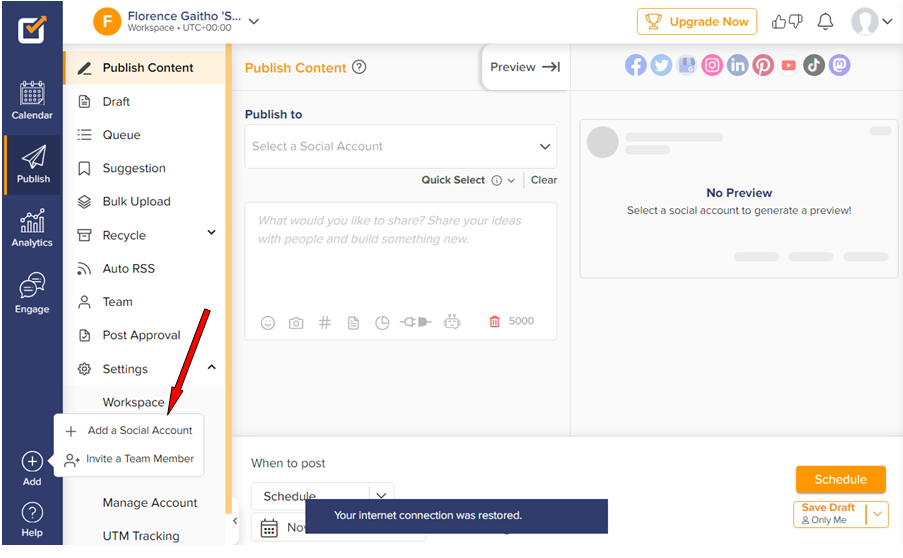The height and width of the screenshot is (558, 903).
Task: Collapse the Settings submenu chevron
Action: pyautogui.click(x=211, y=367)
